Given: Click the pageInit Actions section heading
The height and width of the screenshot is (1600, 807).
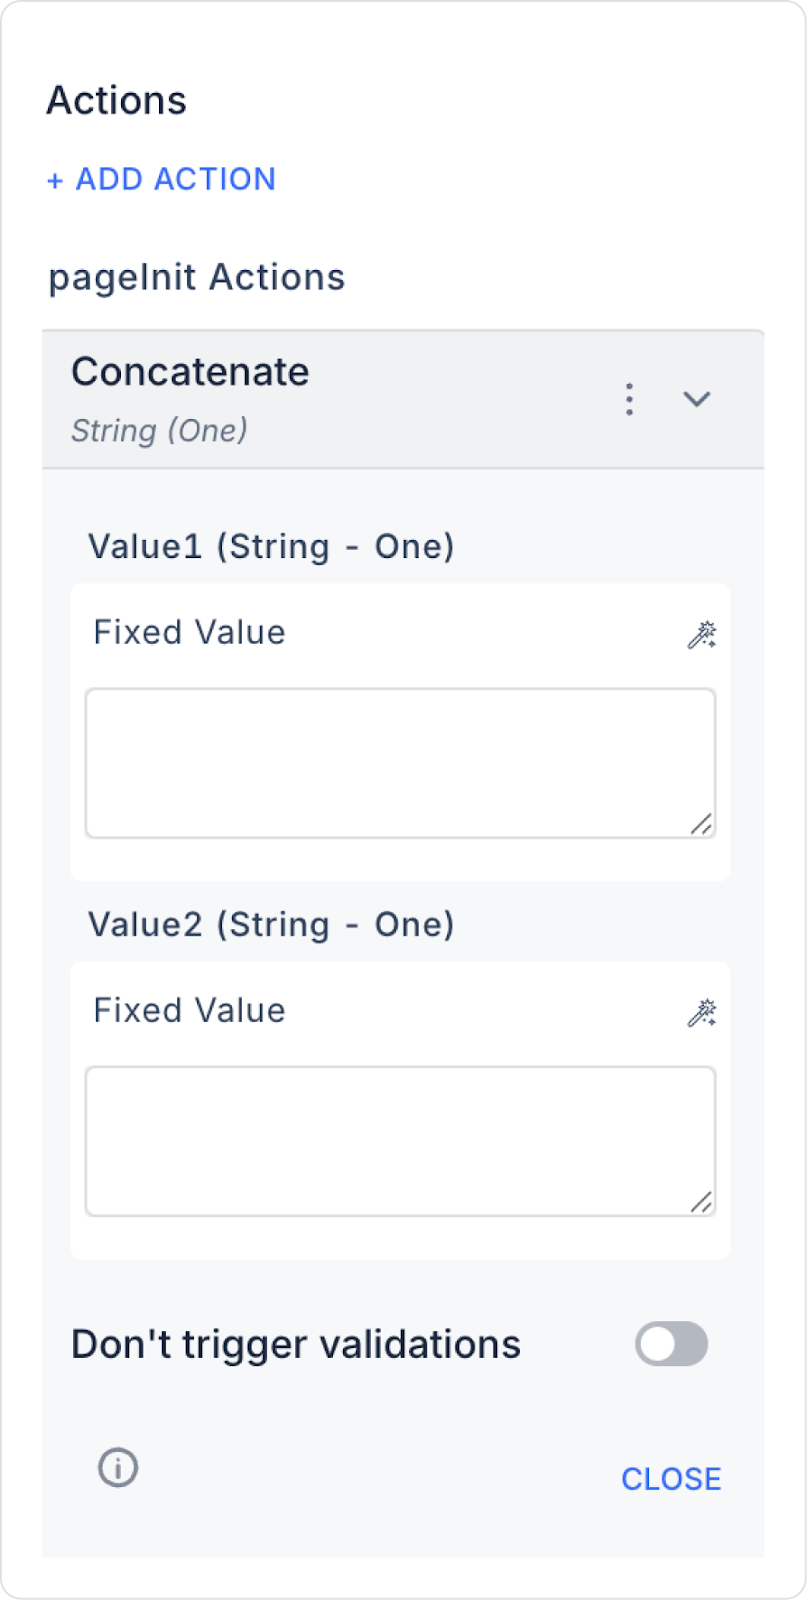Looking at the screenshot, I should 197,277.
